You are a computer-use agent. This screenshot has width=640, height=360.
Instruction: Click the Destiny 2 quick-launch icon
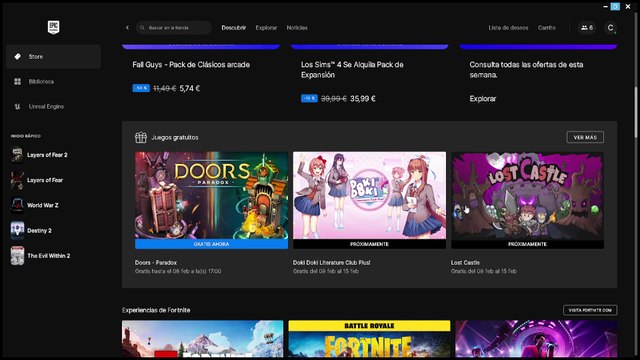coord(17,231)
